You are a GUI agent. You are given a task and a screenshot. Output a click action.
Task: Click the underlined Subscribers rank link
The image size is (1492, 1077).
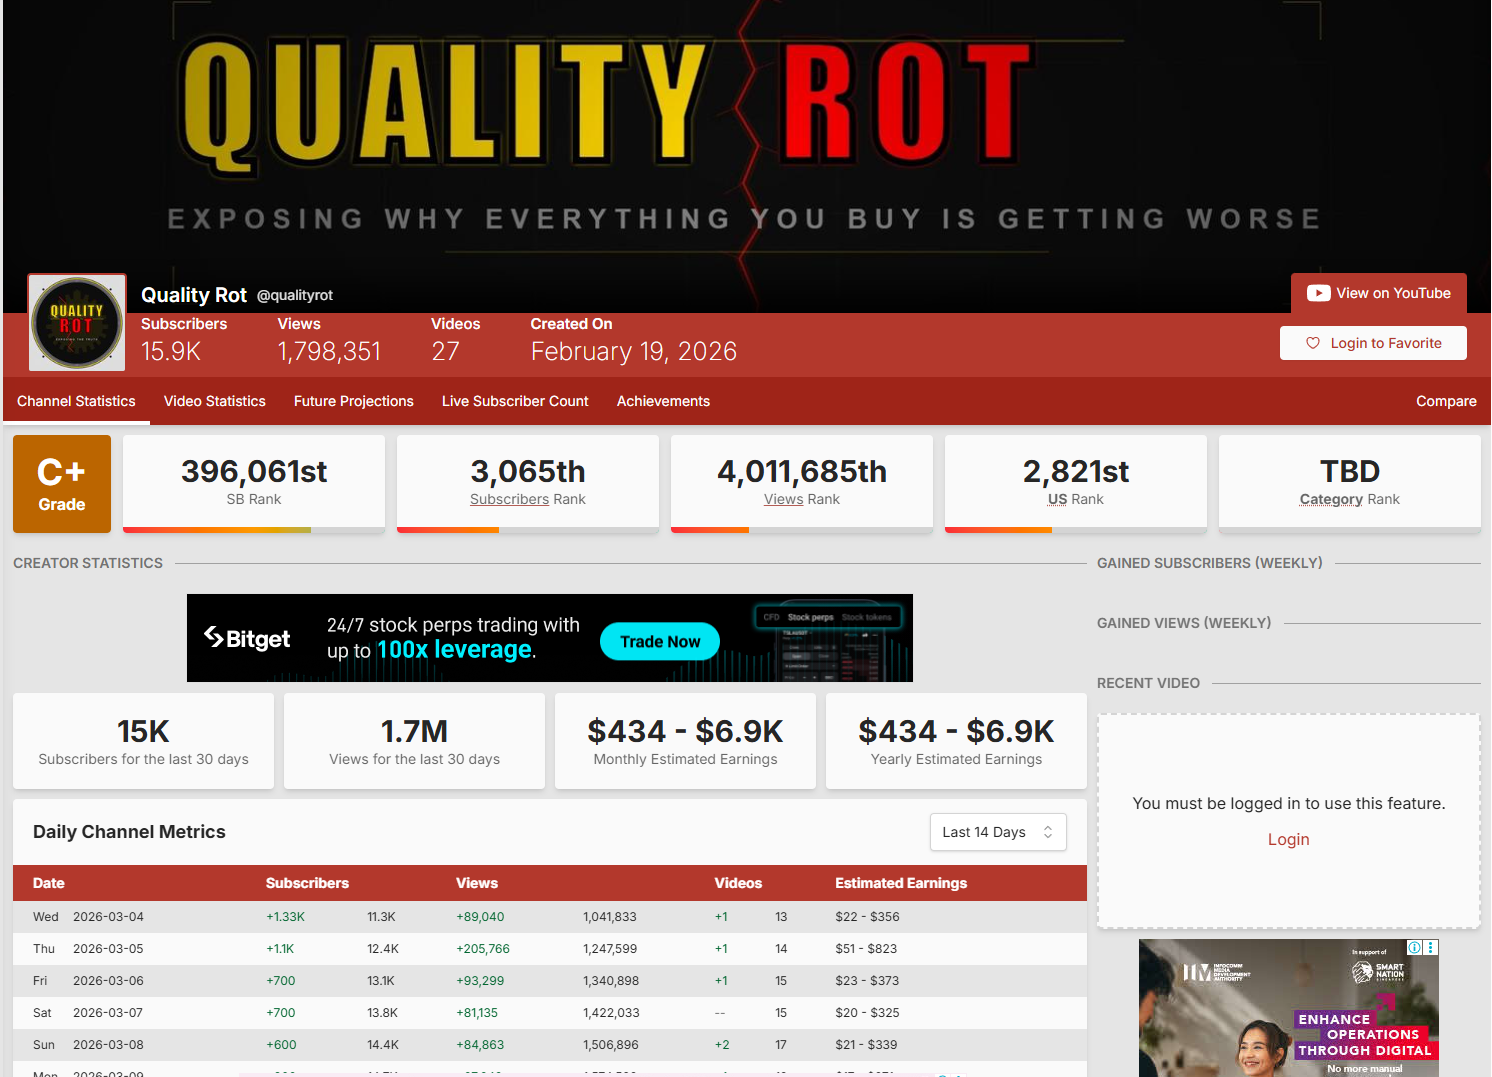click(509, 499)
